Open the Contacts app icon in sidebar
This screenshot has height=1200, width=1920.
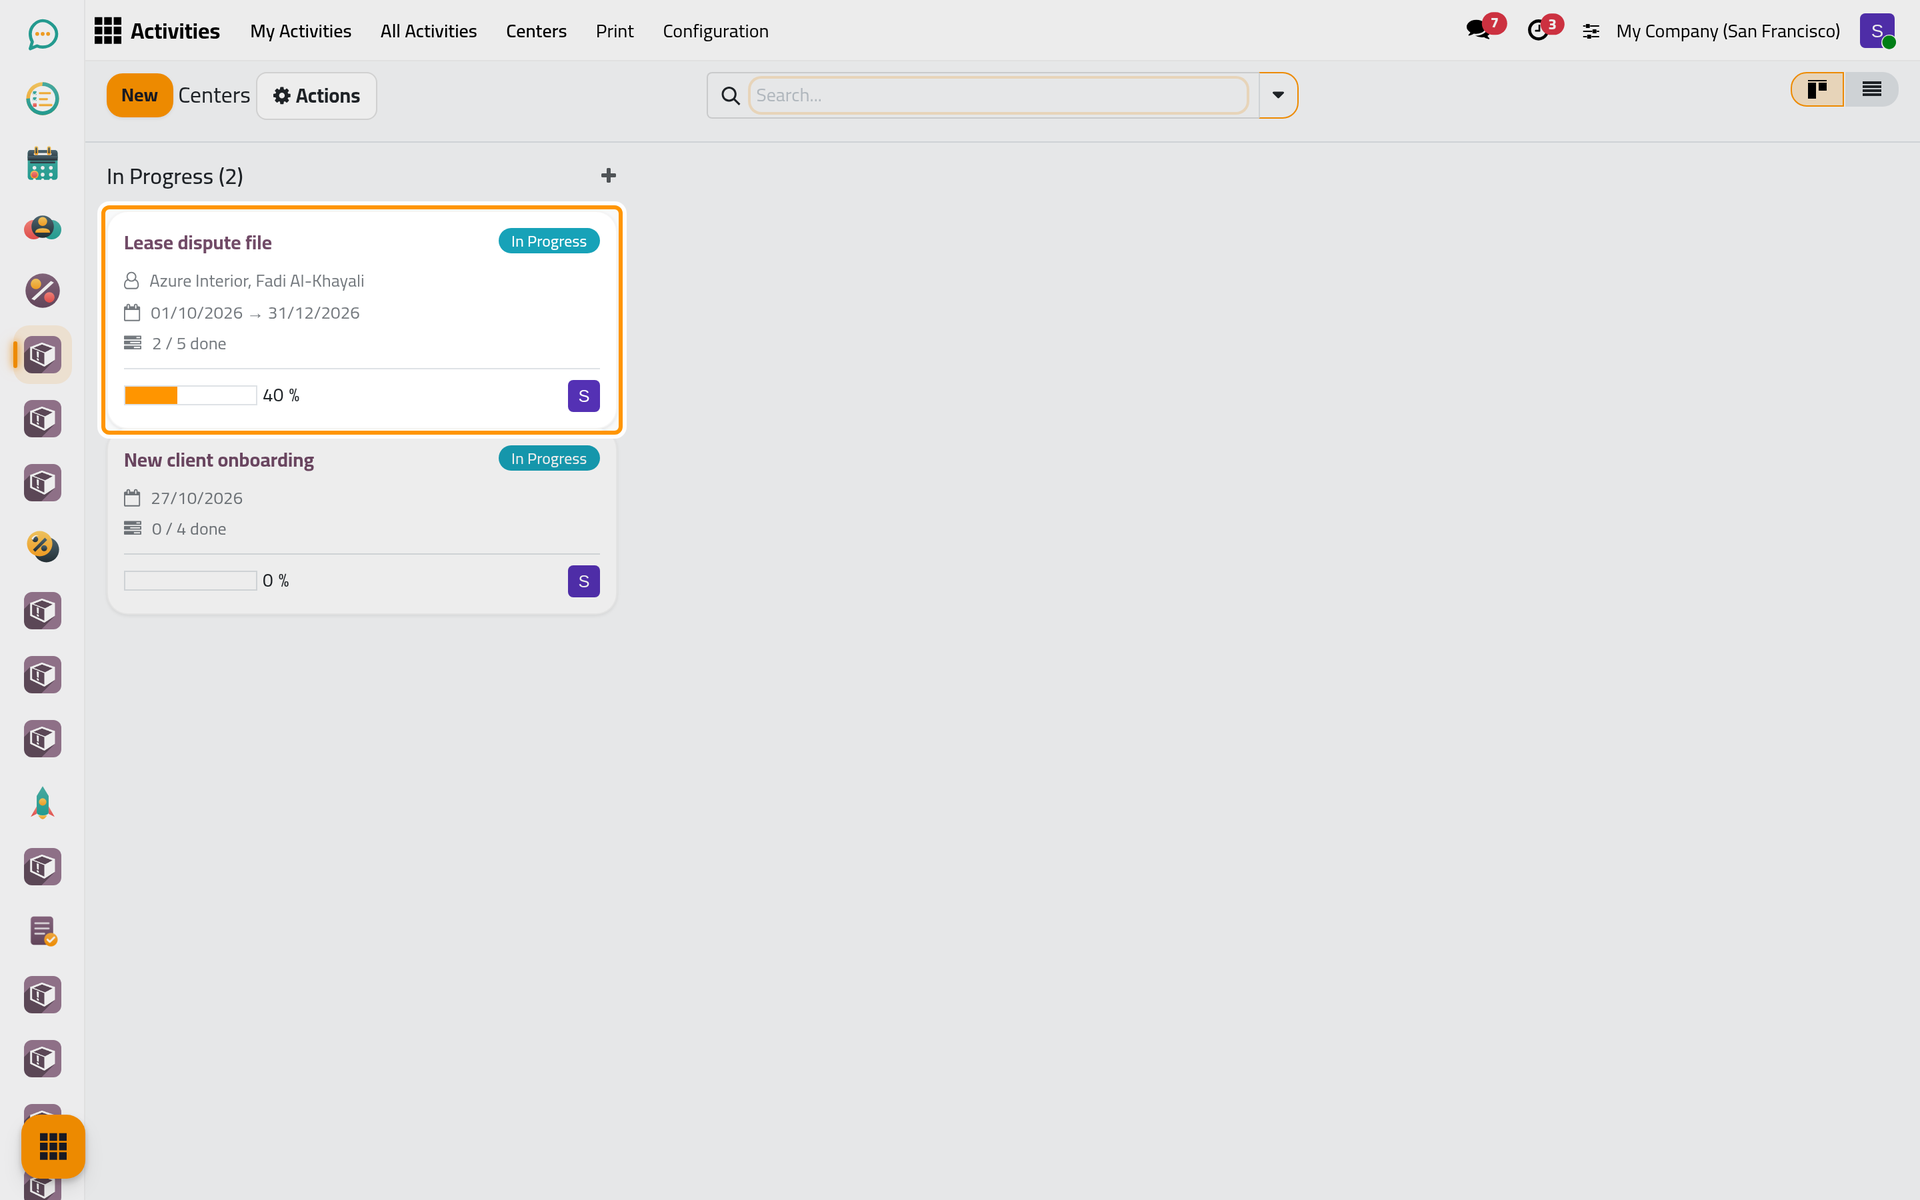click(42, 227)
